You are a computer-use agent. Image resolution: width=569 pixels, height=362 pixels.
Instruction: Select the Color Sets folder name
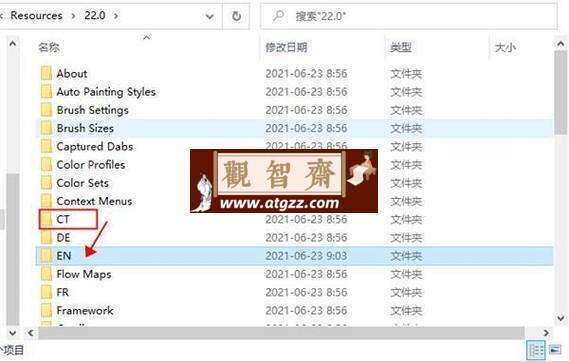83,182
